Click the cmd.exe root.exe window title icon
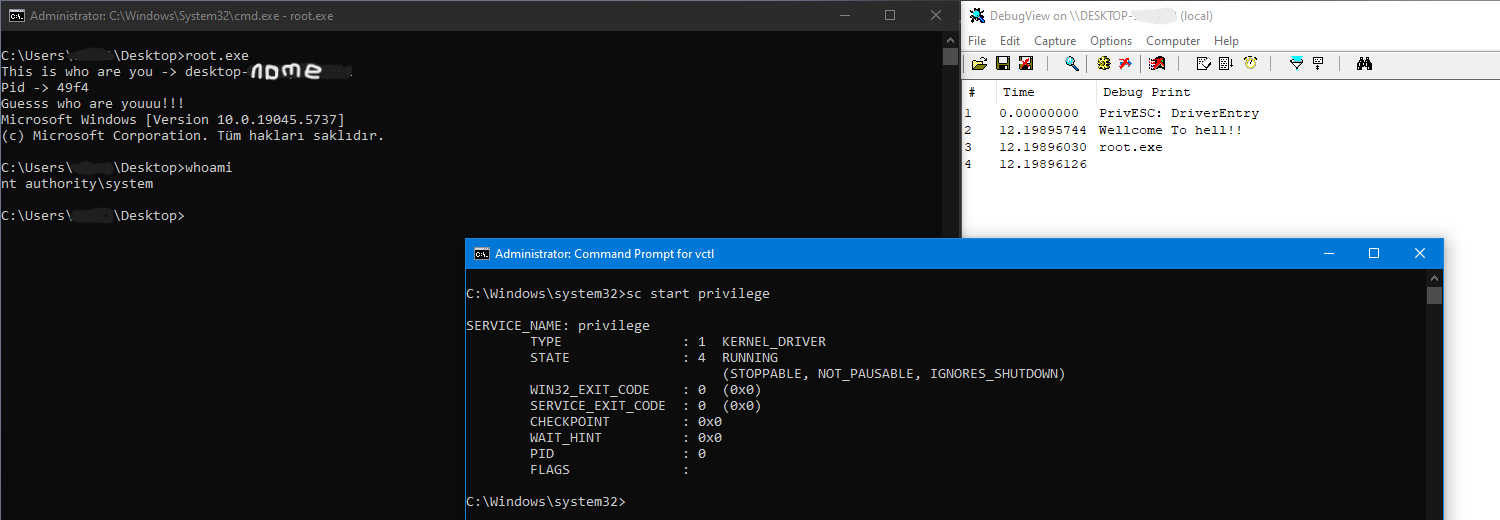Viewport: 1500px width, 520px height. [17, 15]
